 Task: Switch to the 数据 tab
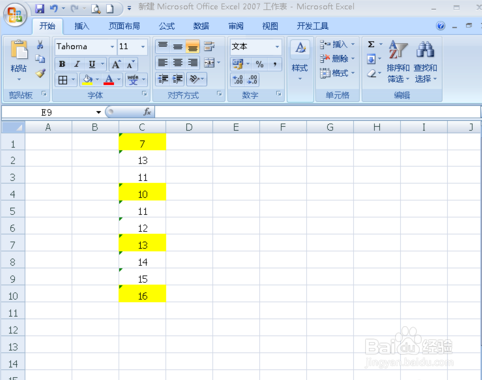pyautogui.click(x=201, y=26)
